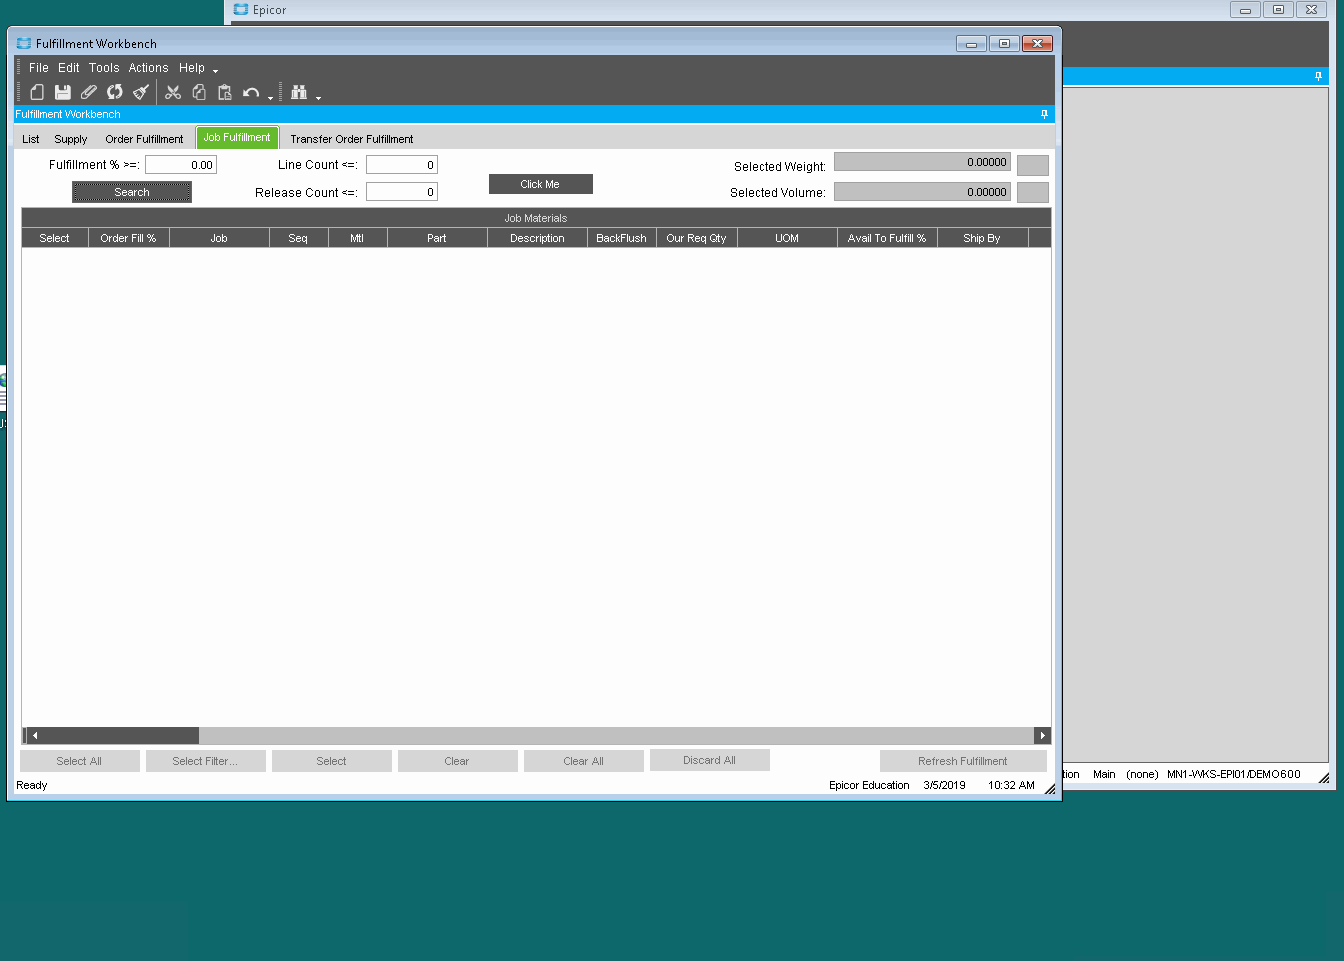Viewport: 1344px width, 961px height.
Task: Click the box beside Selected Weight
Action: pyautogui.click(x=1033, y=166)
